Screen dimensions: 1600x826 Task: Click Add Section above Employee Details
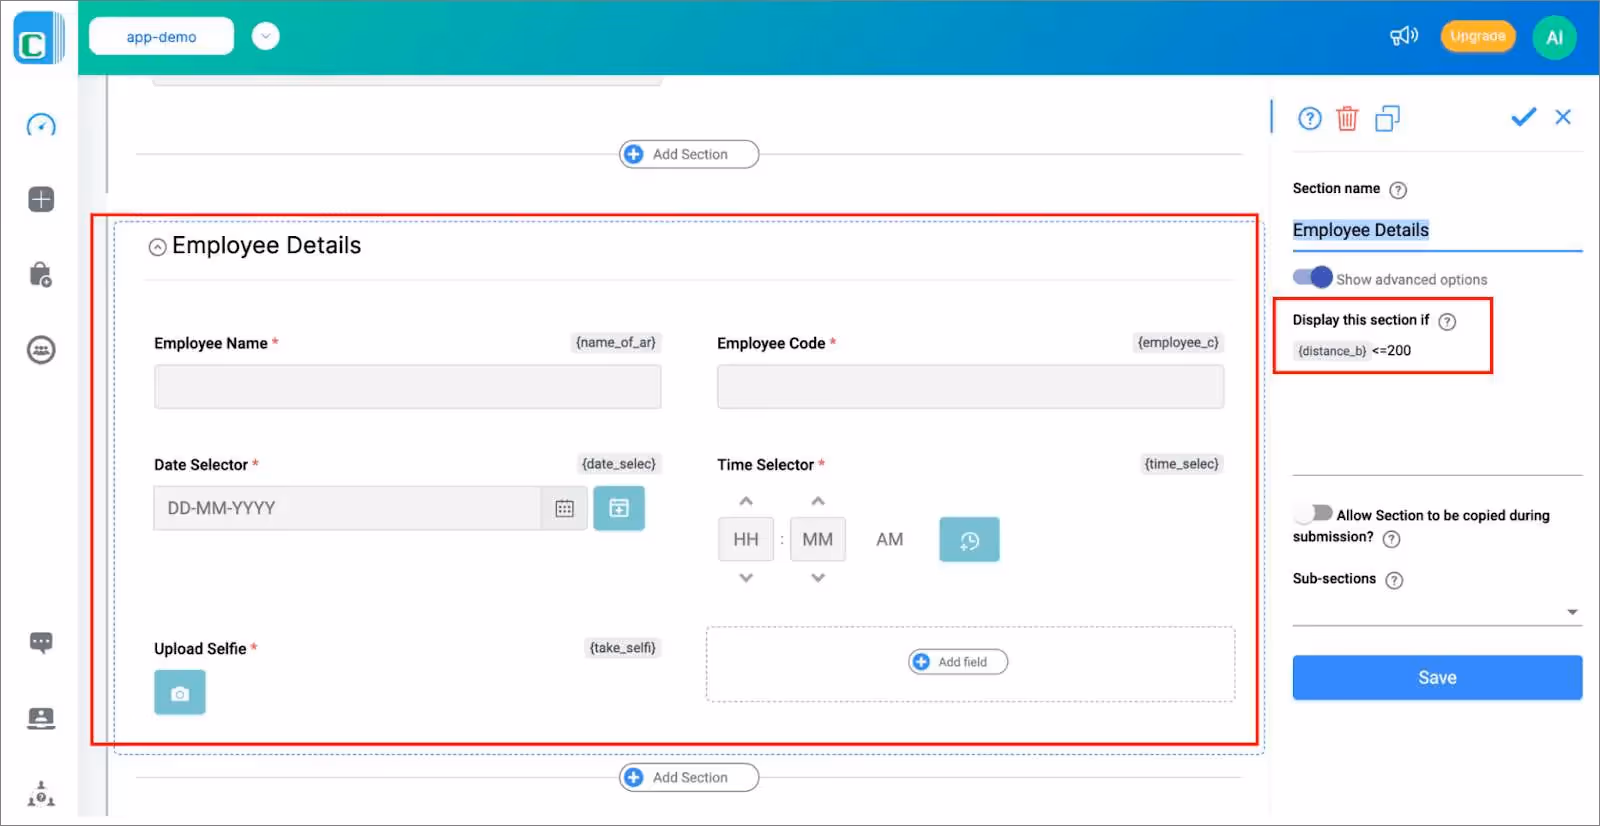(689, 154)
